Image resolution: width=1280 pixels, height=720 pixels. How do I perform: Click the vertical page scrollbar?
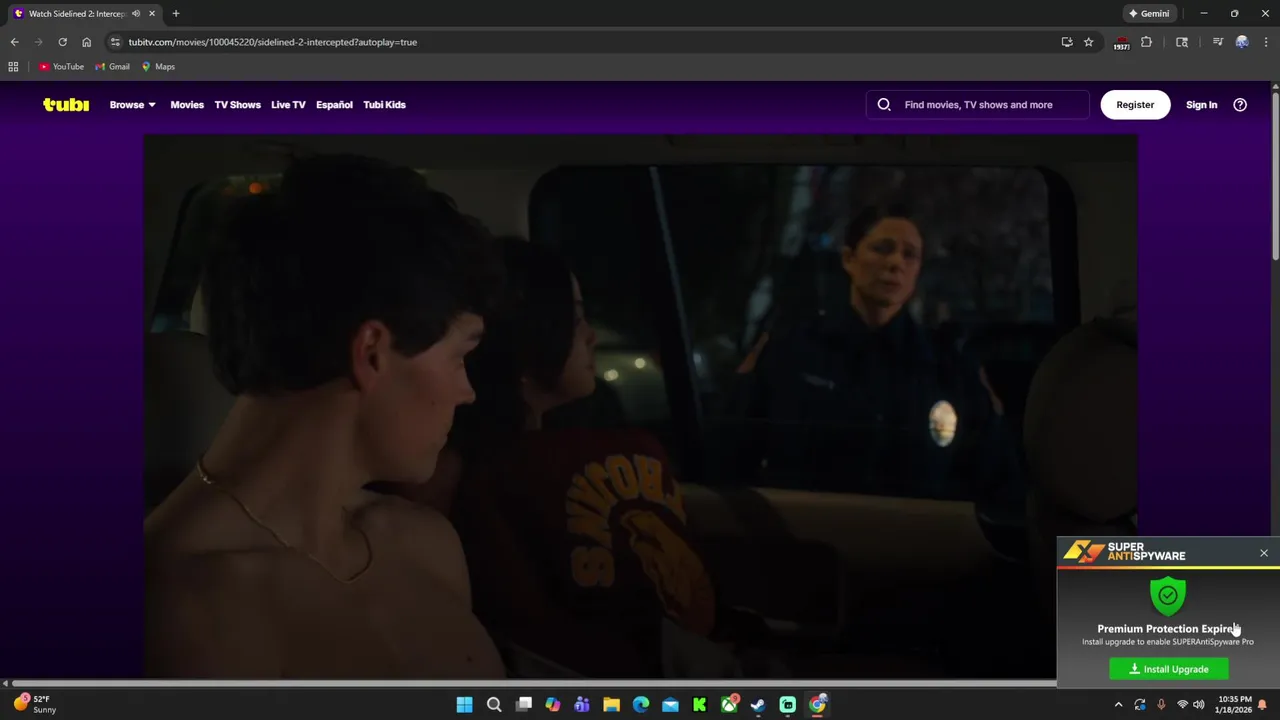(x=1275, y=175)
